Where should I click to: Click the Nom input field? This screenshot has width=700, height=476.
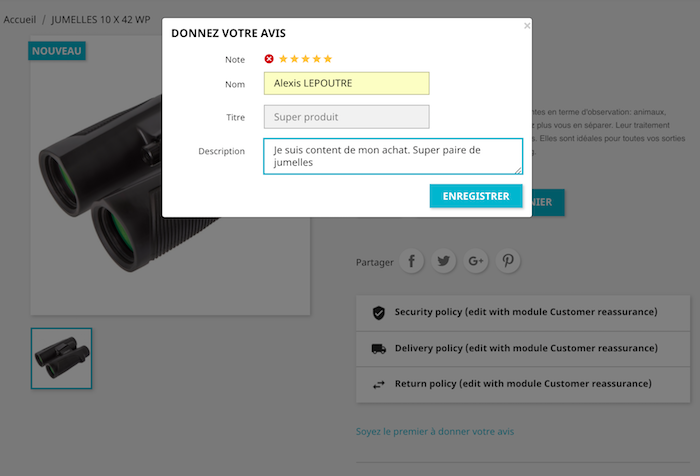pos(346,83)
